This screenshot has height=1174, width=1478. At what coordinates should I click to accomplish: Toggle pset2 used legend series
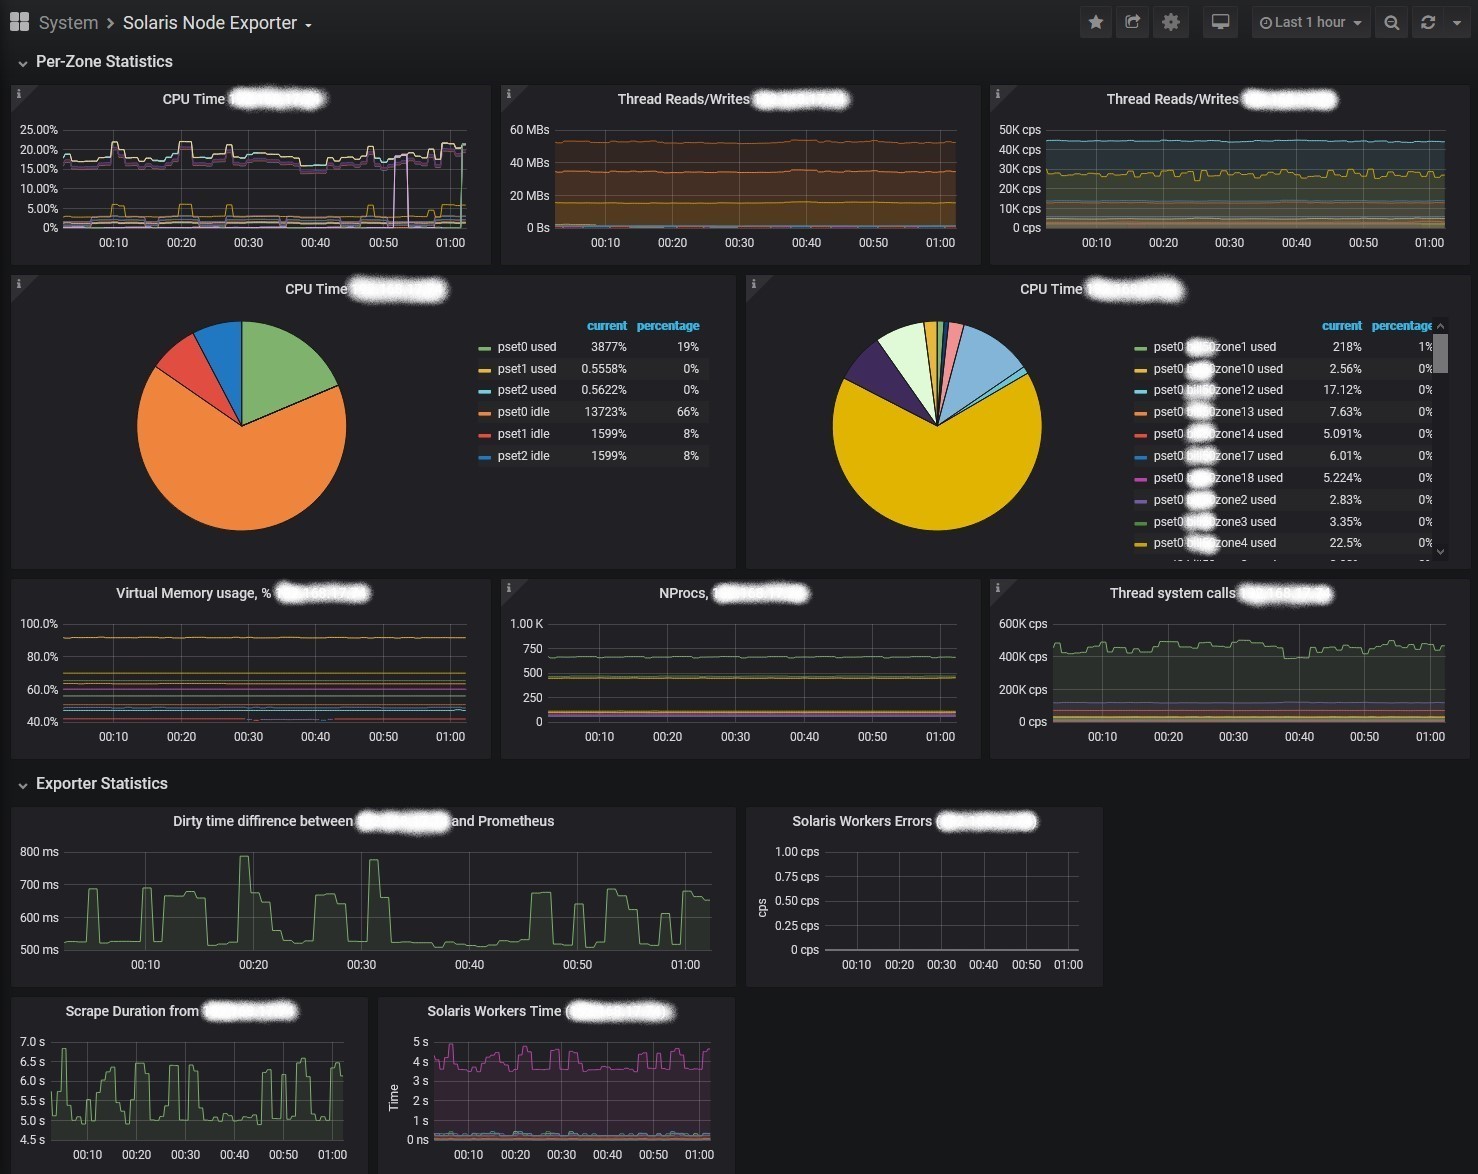coord(527,390)
